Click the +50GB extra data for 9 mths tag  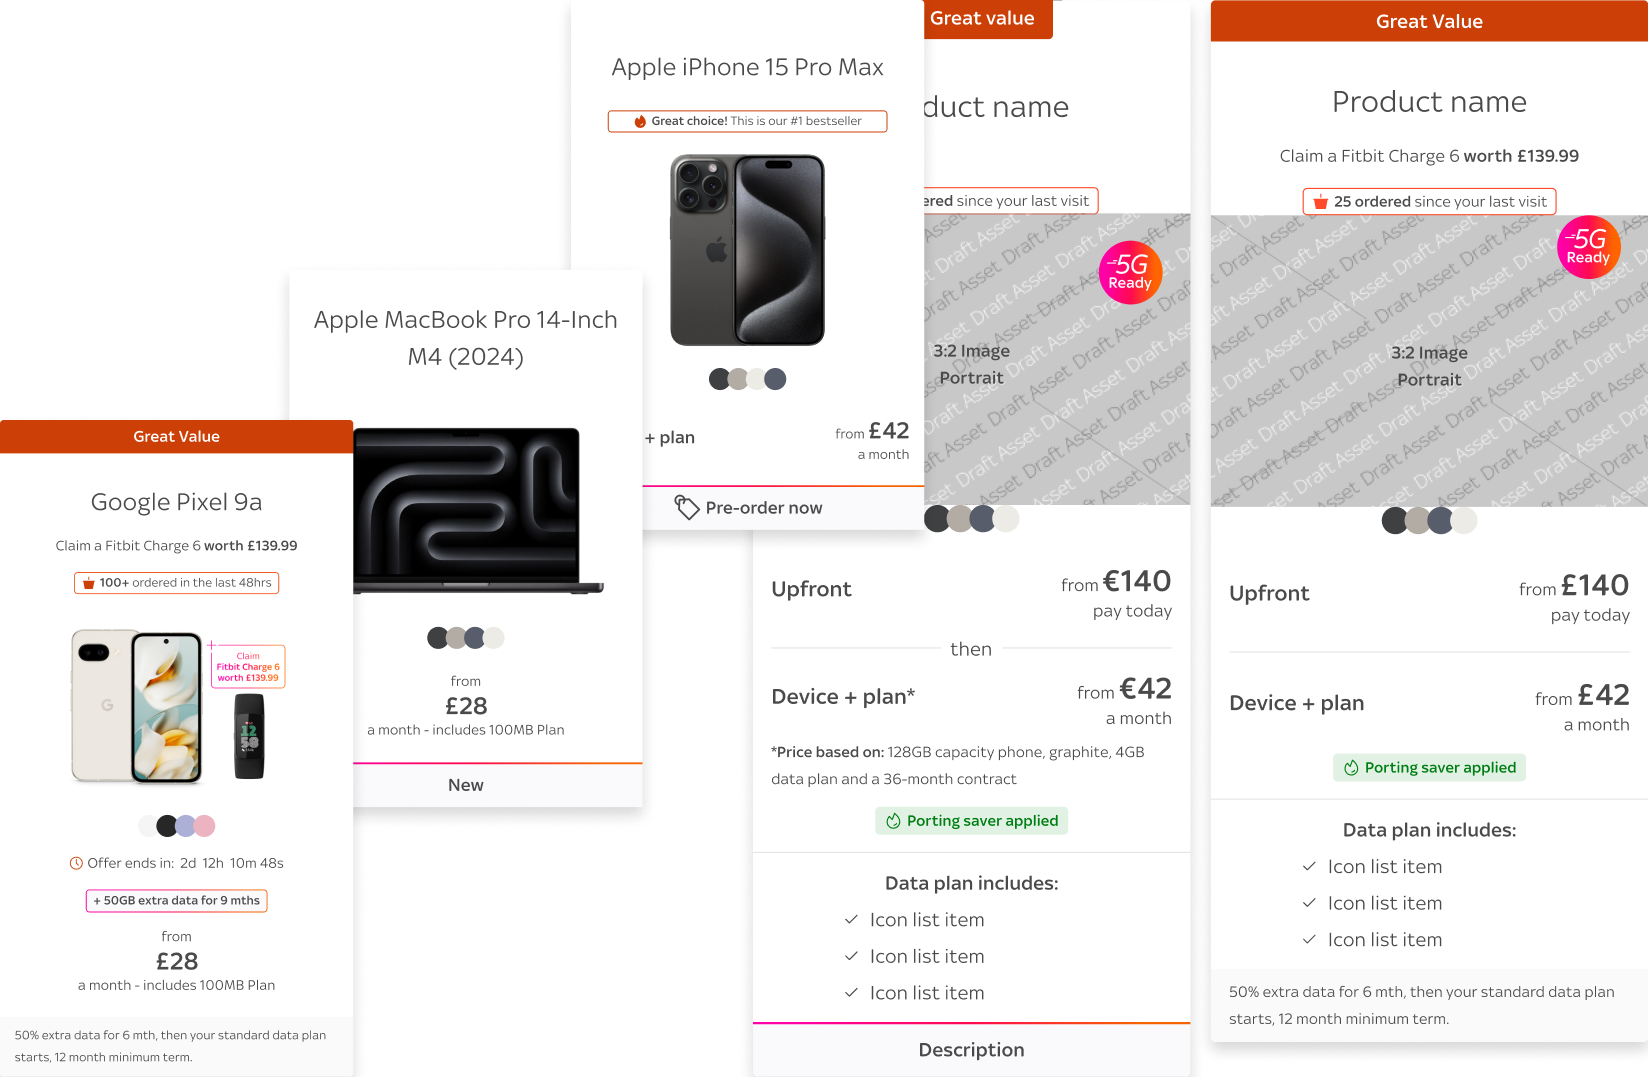(177, 901)
